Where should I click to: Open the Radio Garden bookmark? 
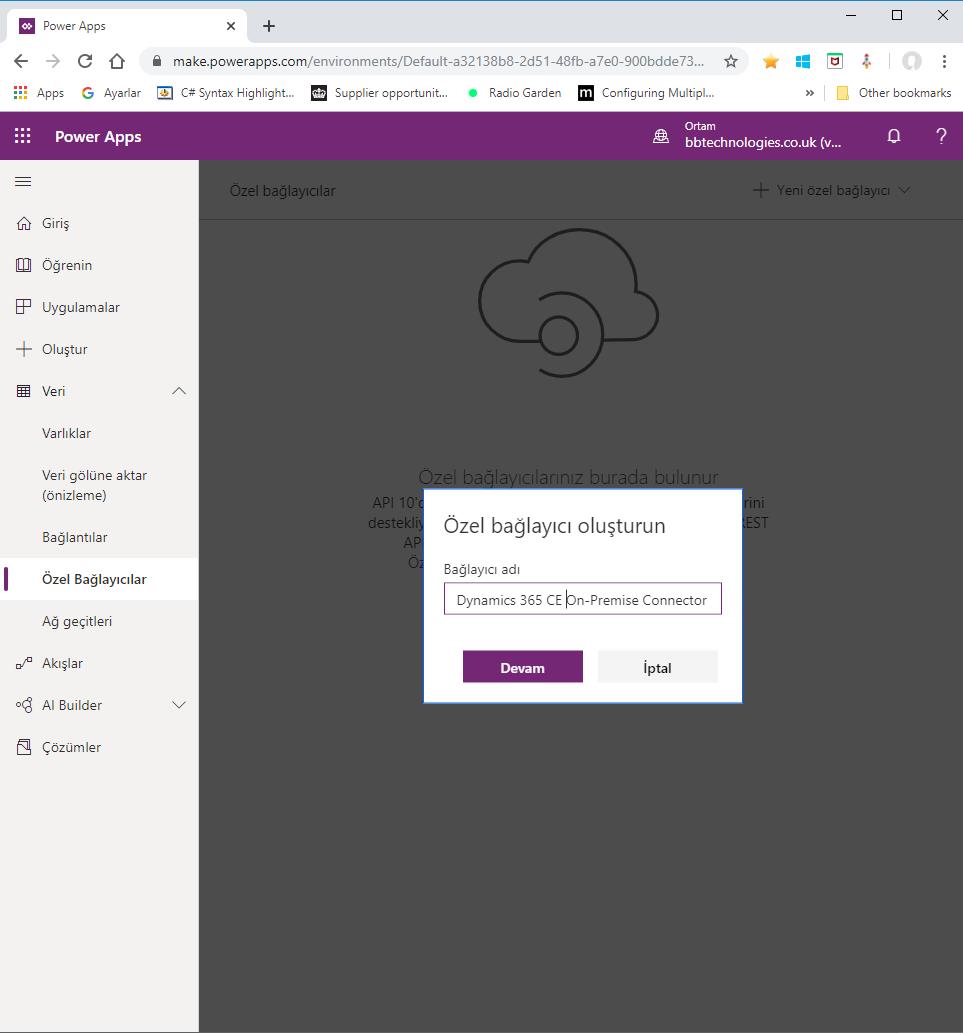[514, 93]
